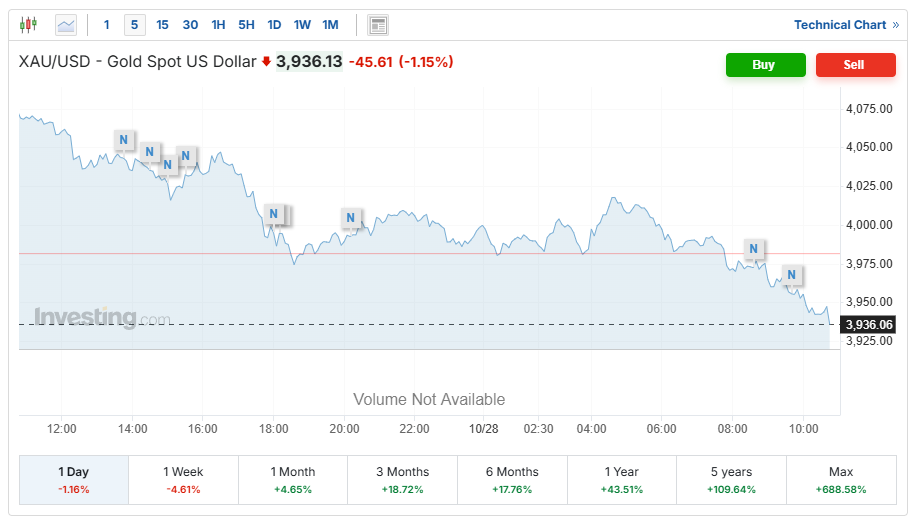Click the XAU/USD Gold Spot title
916x531 pixels.
(137, 62)
